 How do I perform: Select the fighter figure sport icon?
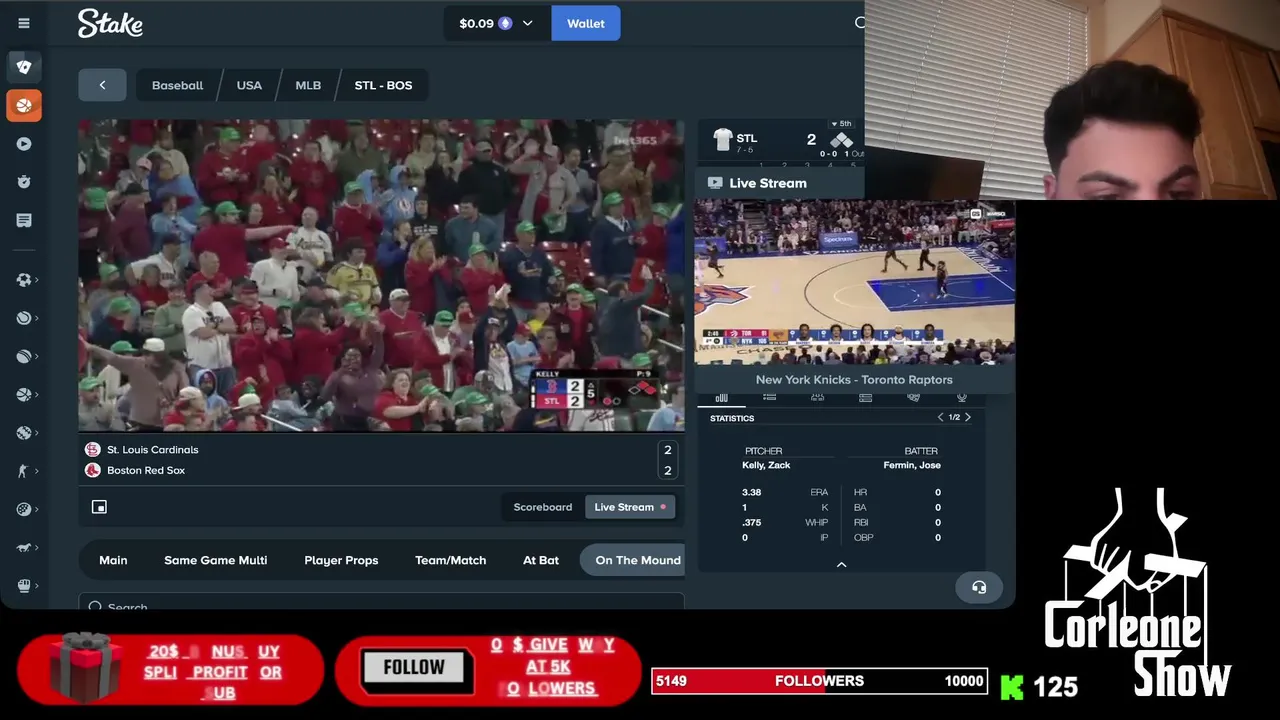coord(24,471)
